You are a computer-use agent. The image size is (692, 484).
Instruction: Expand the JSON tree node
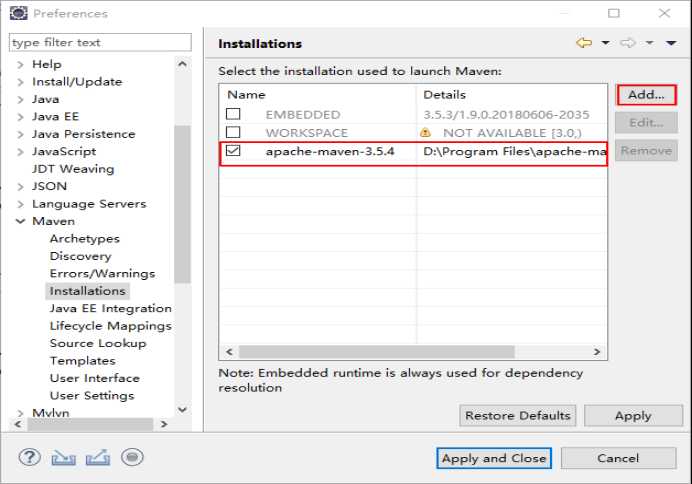click(20, 187)
